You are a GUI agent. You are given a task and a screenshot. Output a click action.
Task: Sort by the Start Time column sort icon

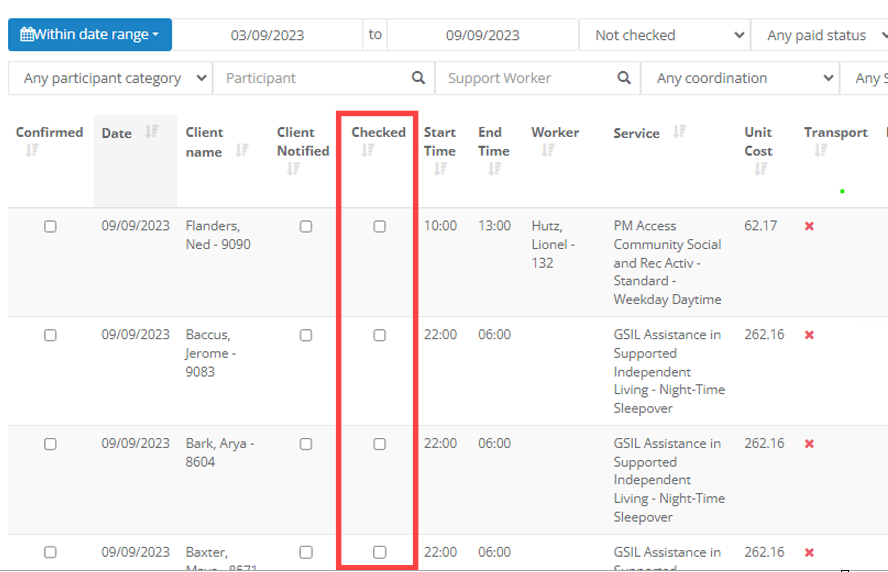point(440,169)
